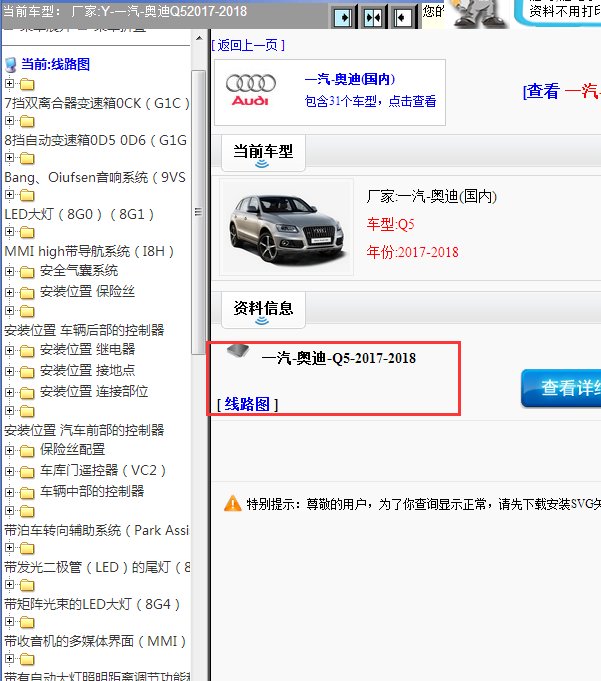Click the 当前:线路图 heading text
This screenshot has width=601, height=681.
56,65
